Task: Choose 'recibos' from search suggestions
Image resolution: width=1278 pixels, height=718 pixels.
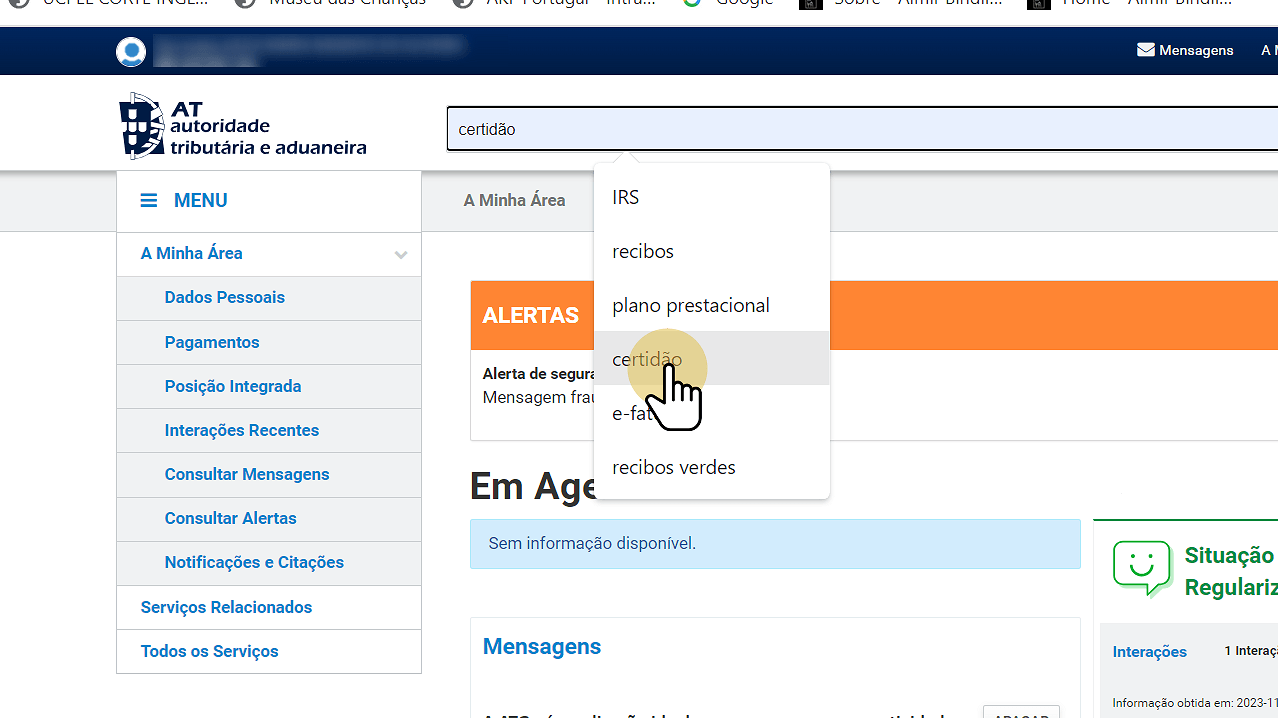Action: point(642,251)
